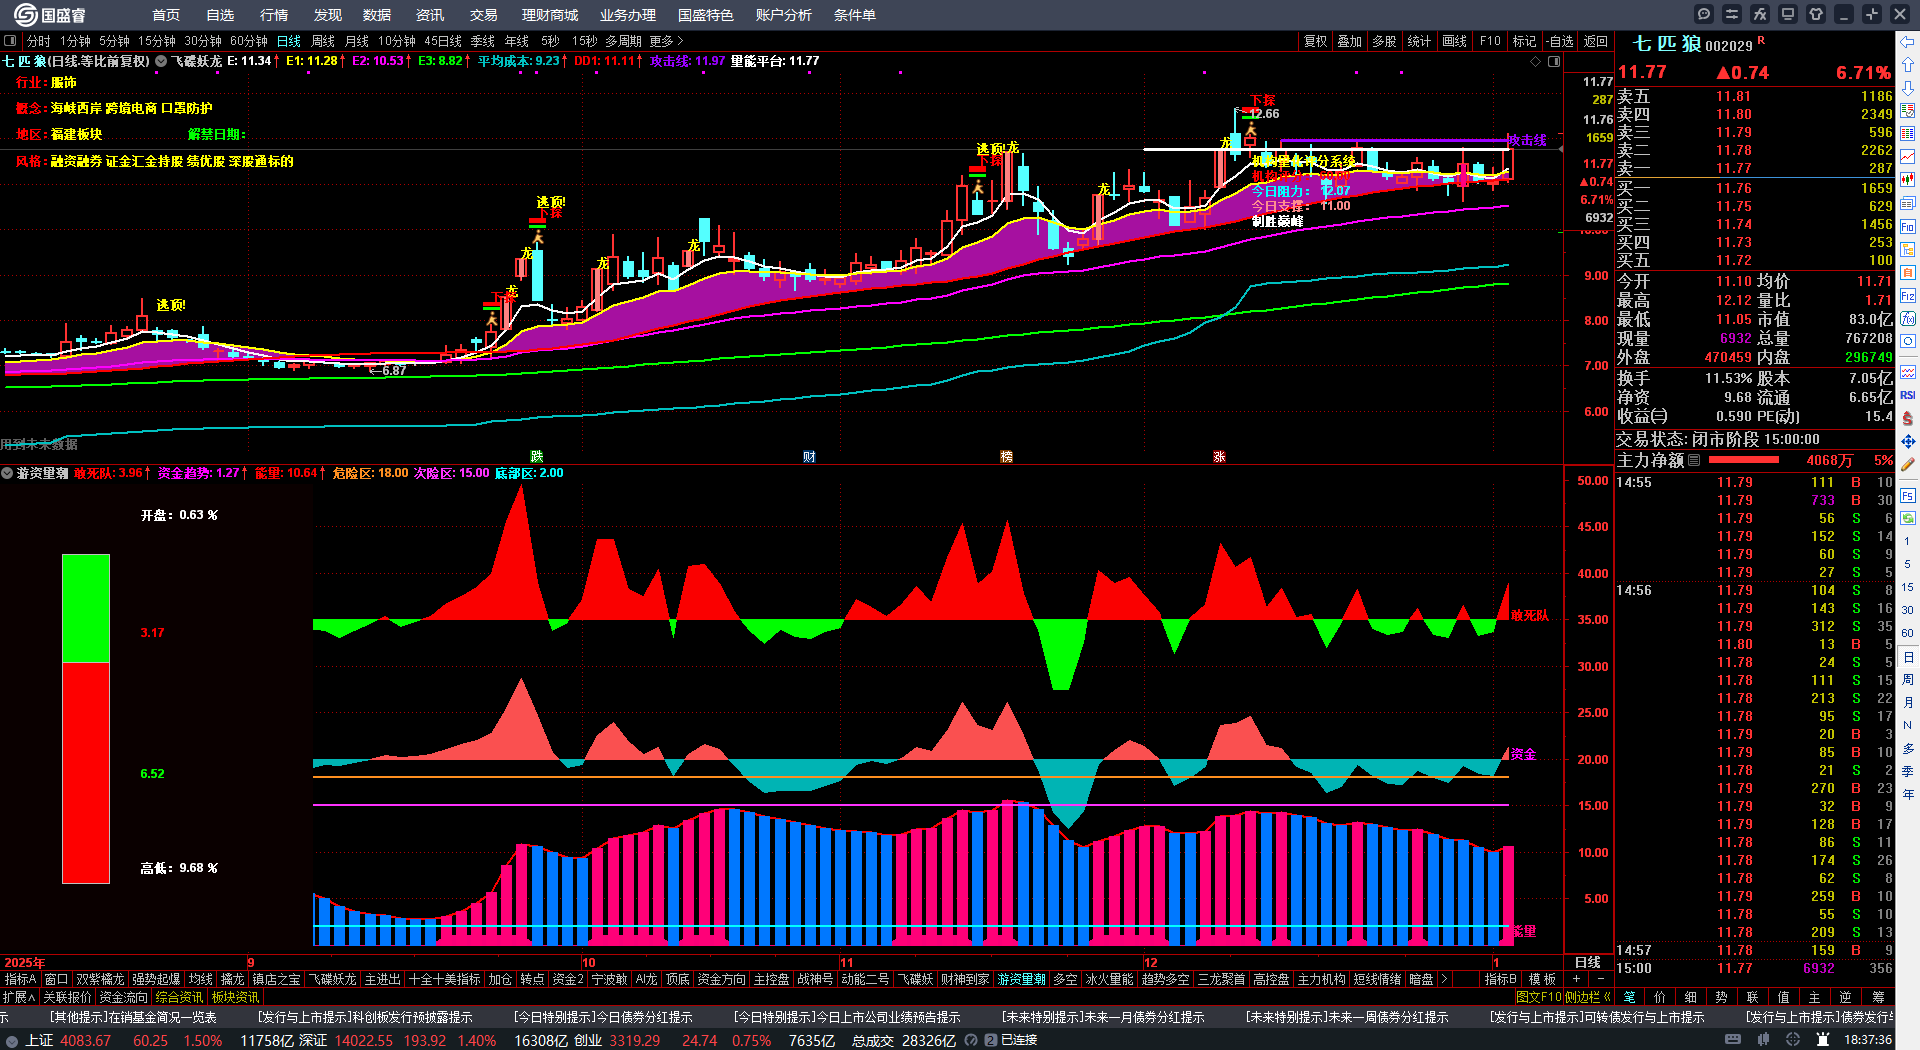Viewport: 1920px width, 1050px height.
Task: Toggle the panel square before 分时 tab
Action: tap(10, 41)
